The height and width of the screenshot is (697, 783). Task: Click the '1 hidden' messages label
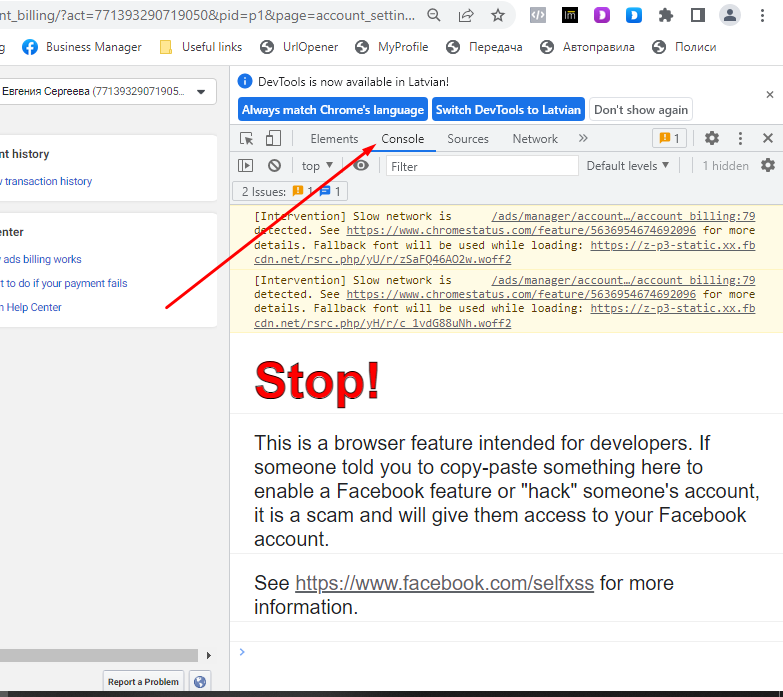coord(725,166)
